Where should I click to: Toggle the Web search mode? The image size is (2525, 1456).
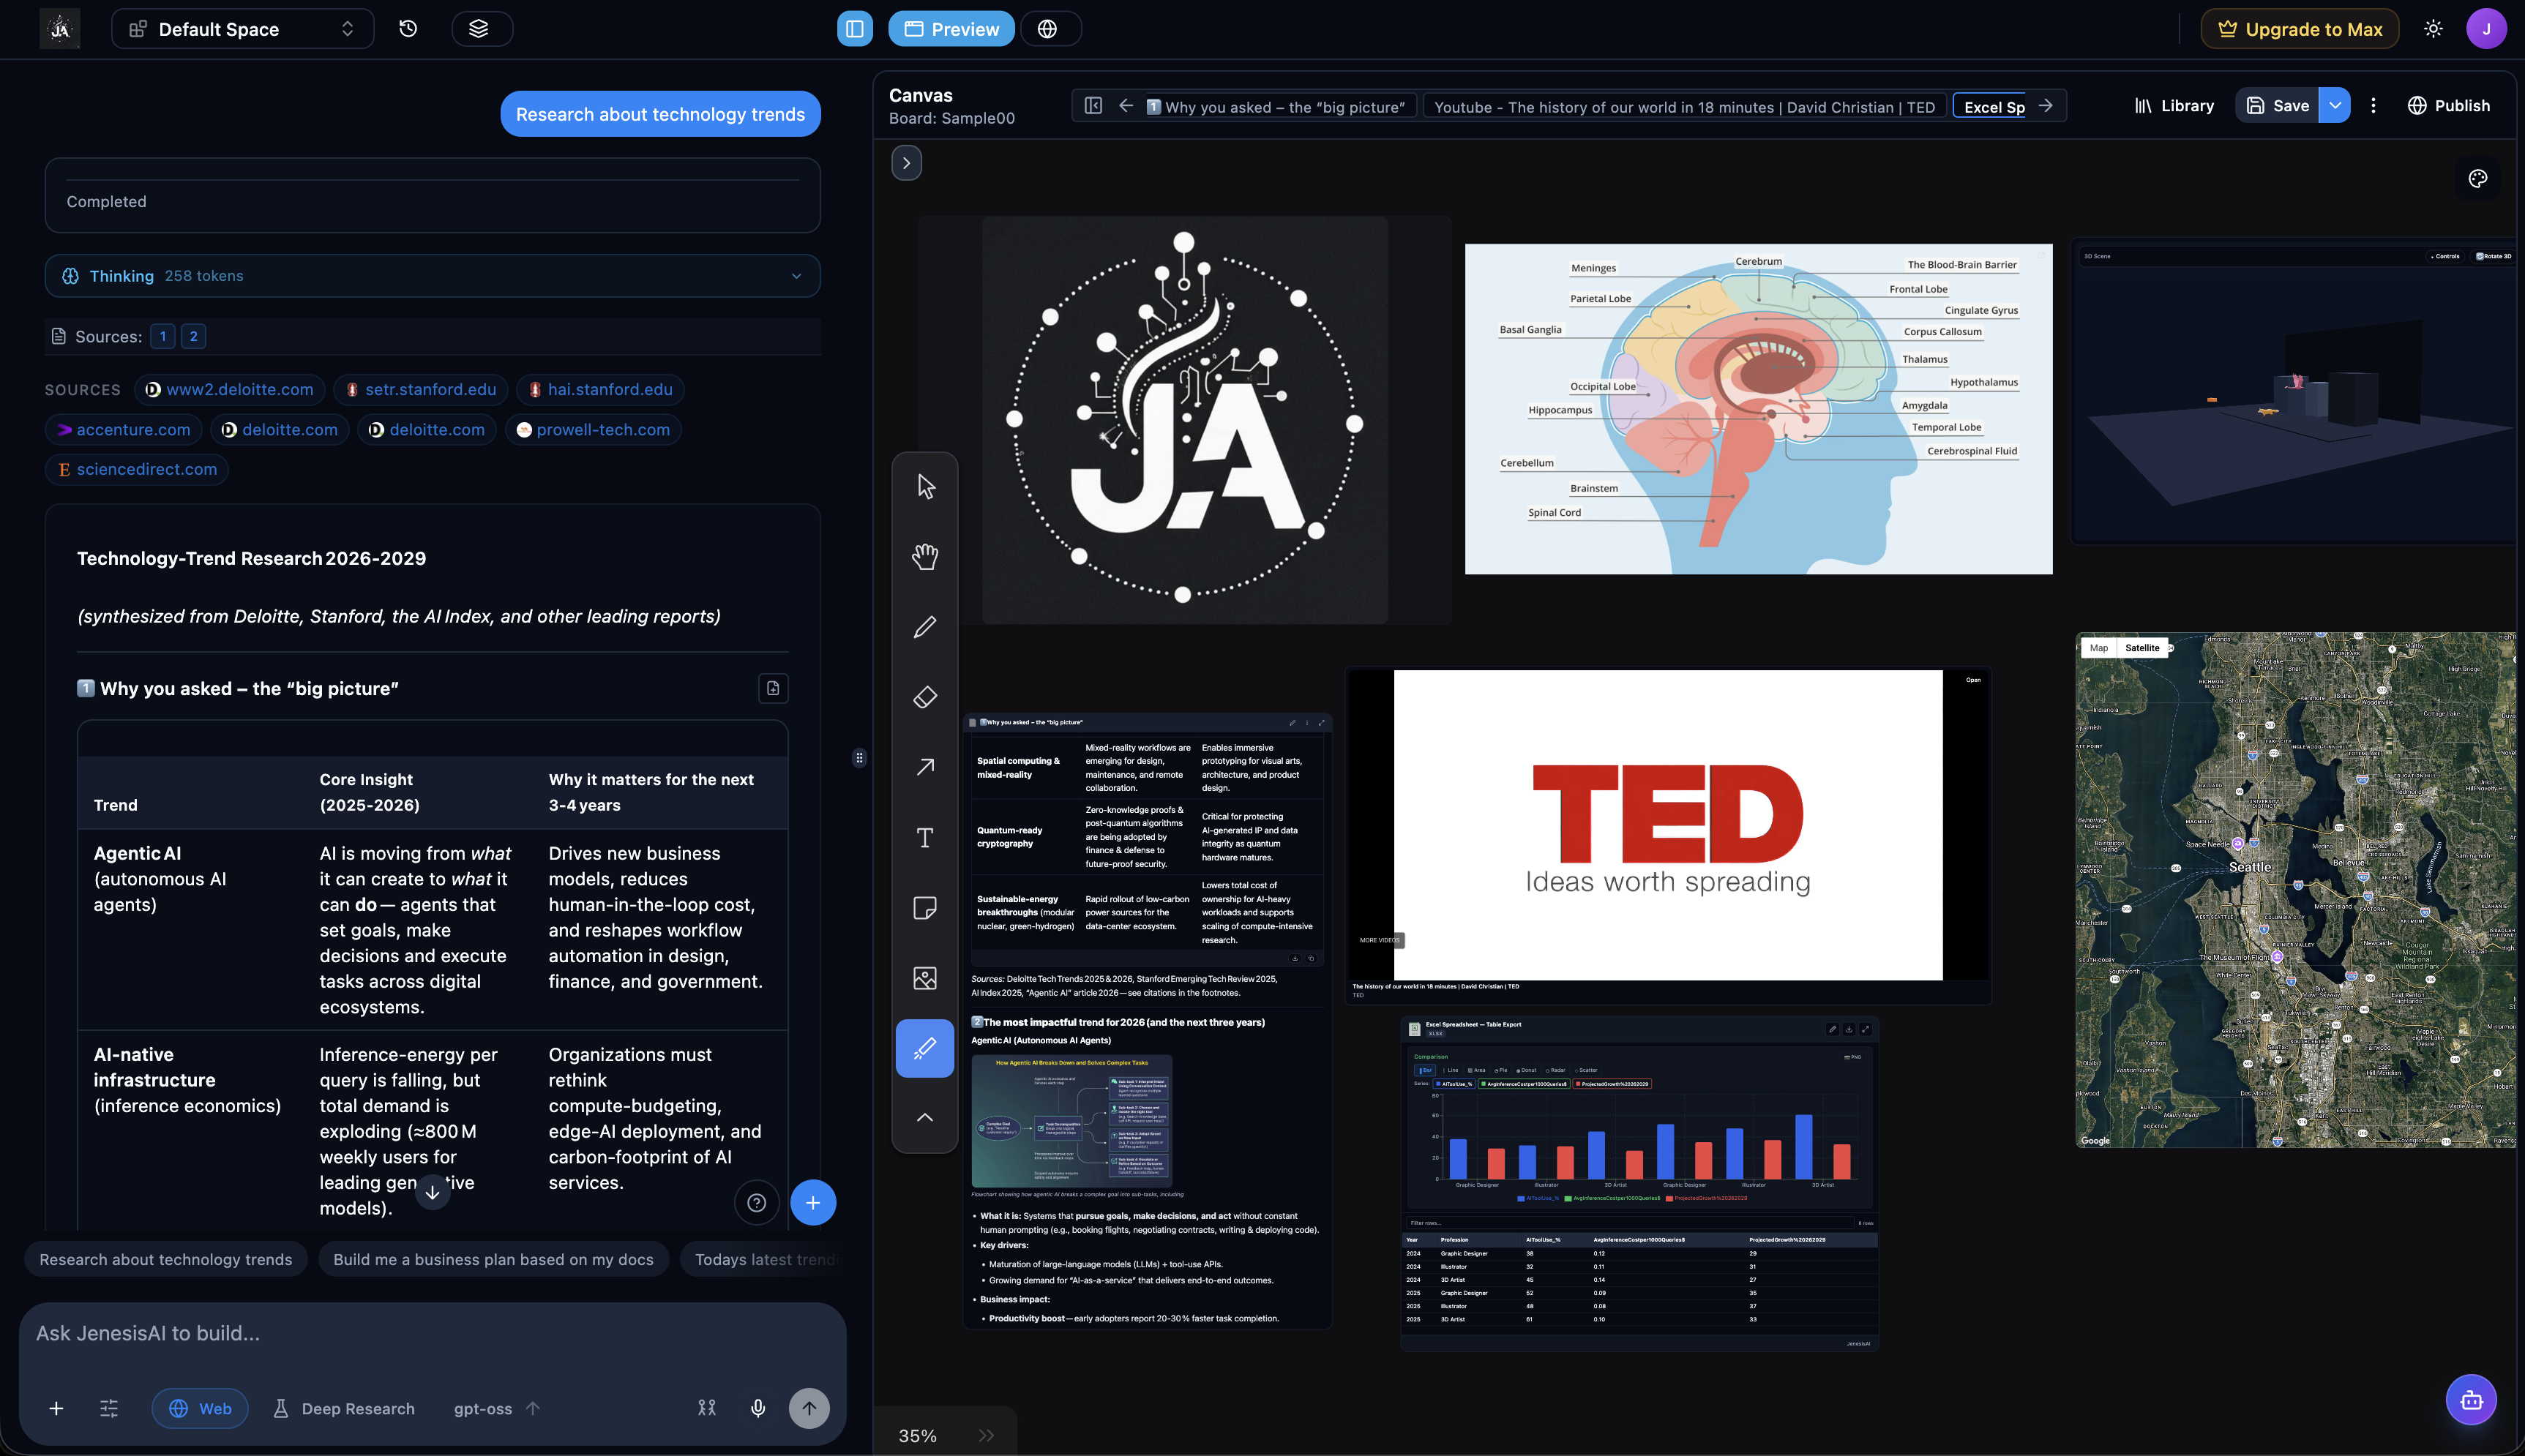click(x=200, y=1408)
